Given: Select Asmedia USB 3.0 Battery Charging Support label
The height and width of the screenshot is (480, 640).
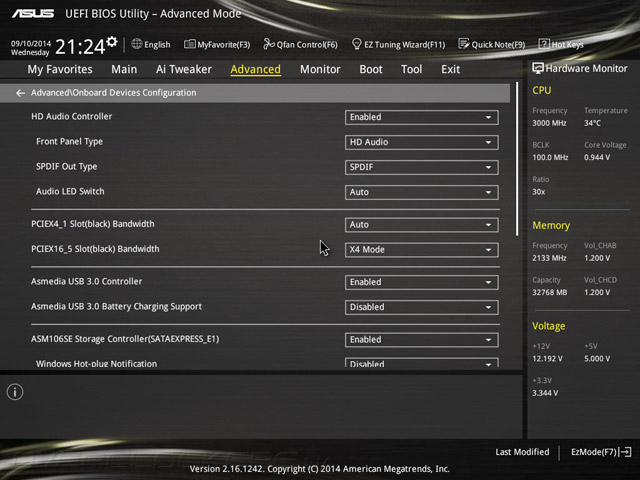Looking at the screenshot, I should (116, 307).
